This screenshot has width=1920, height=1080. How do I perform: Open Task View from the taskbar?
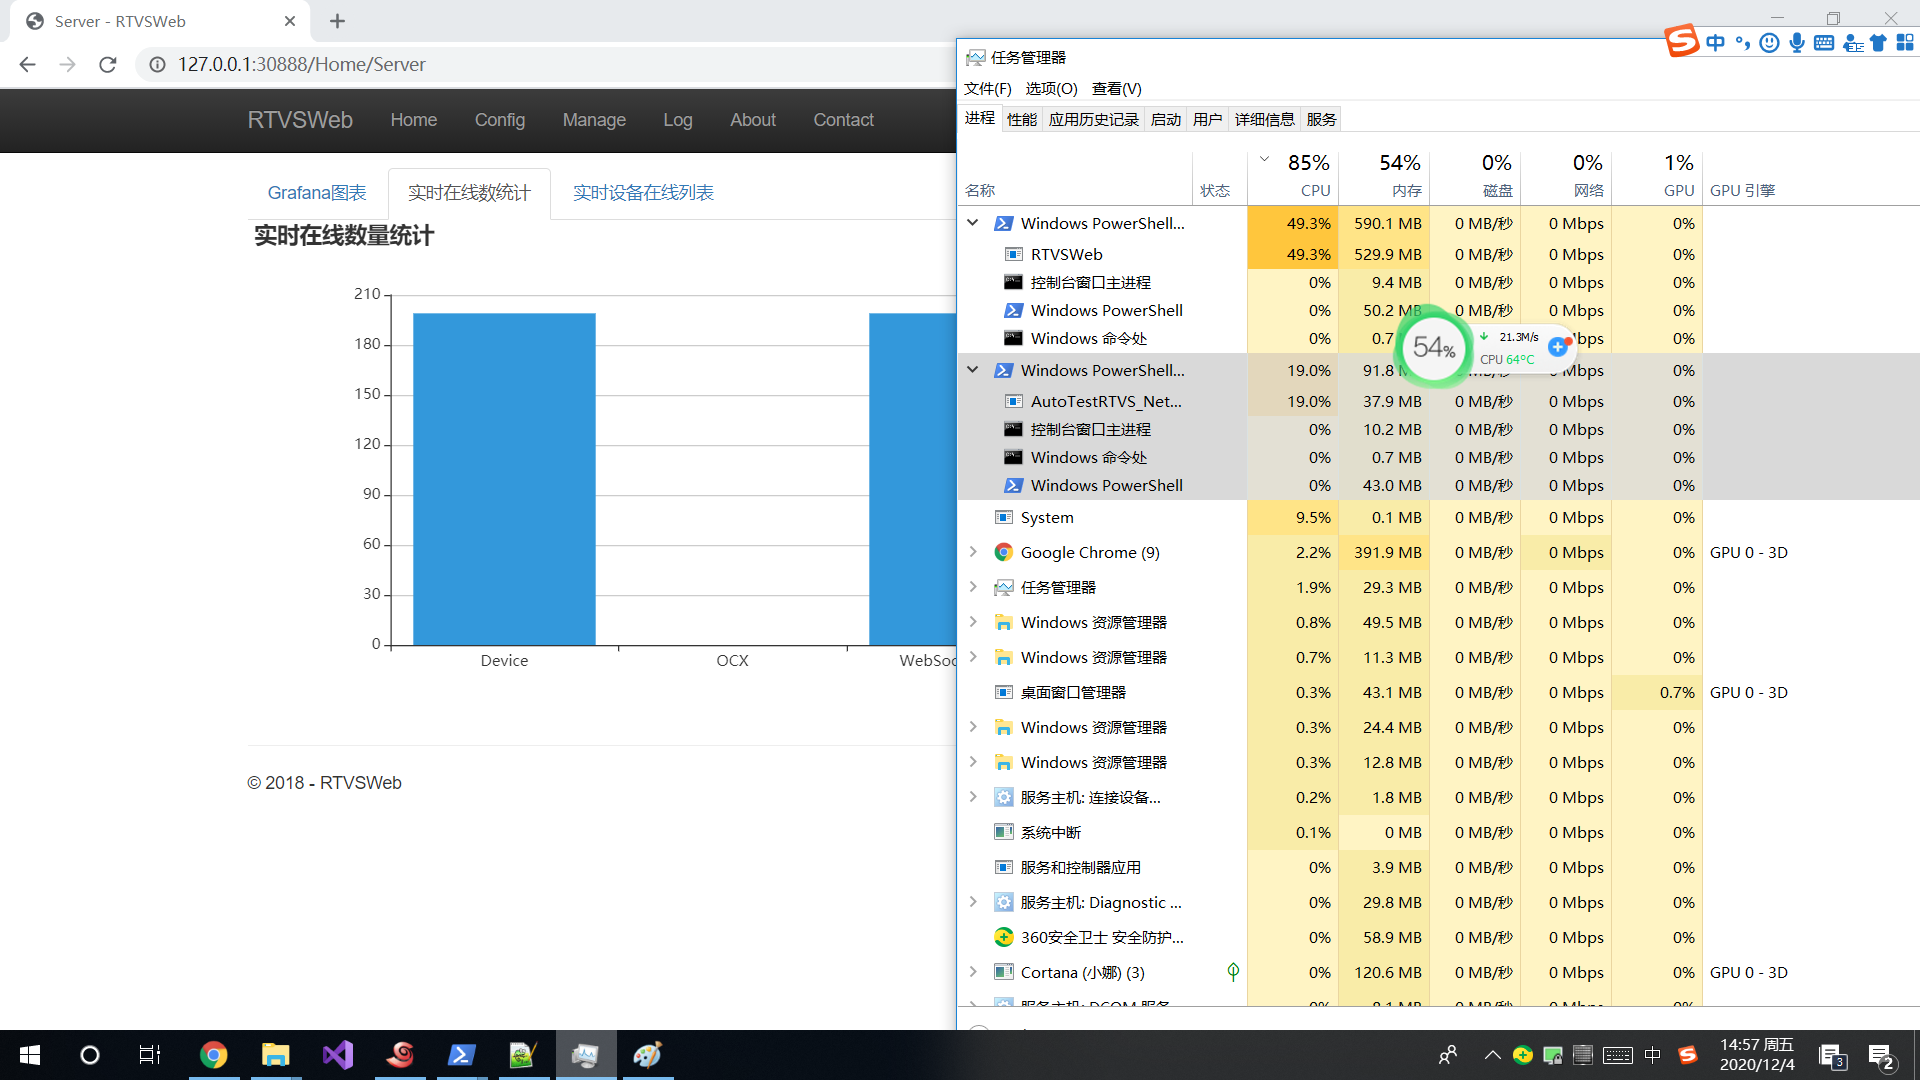click(149, 1055)
